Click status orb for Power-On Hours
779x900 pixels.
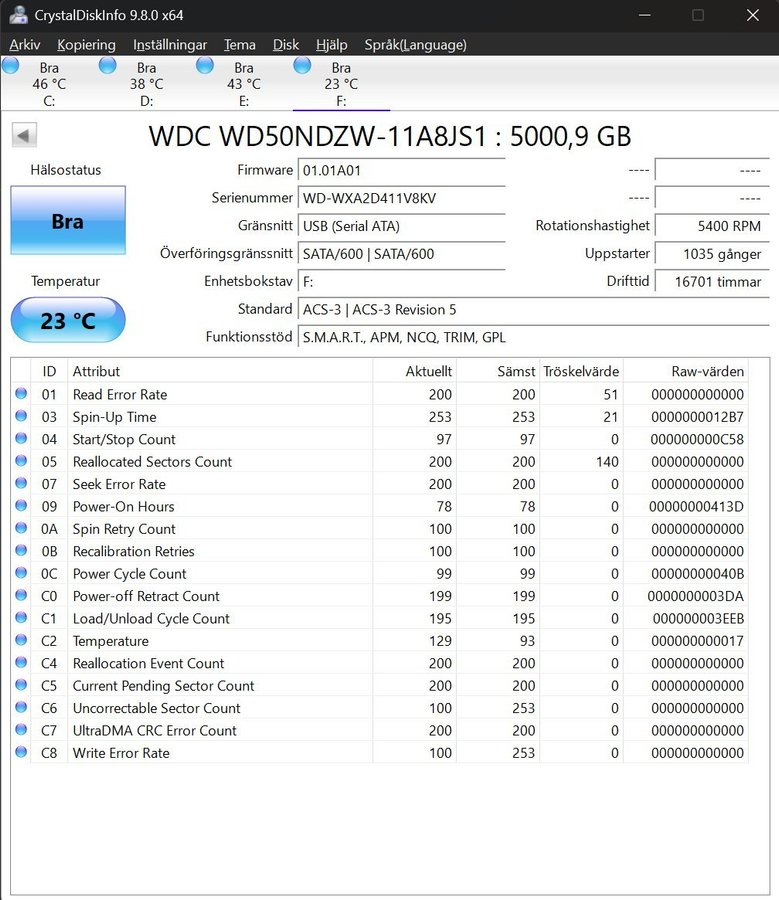point(21,506)
